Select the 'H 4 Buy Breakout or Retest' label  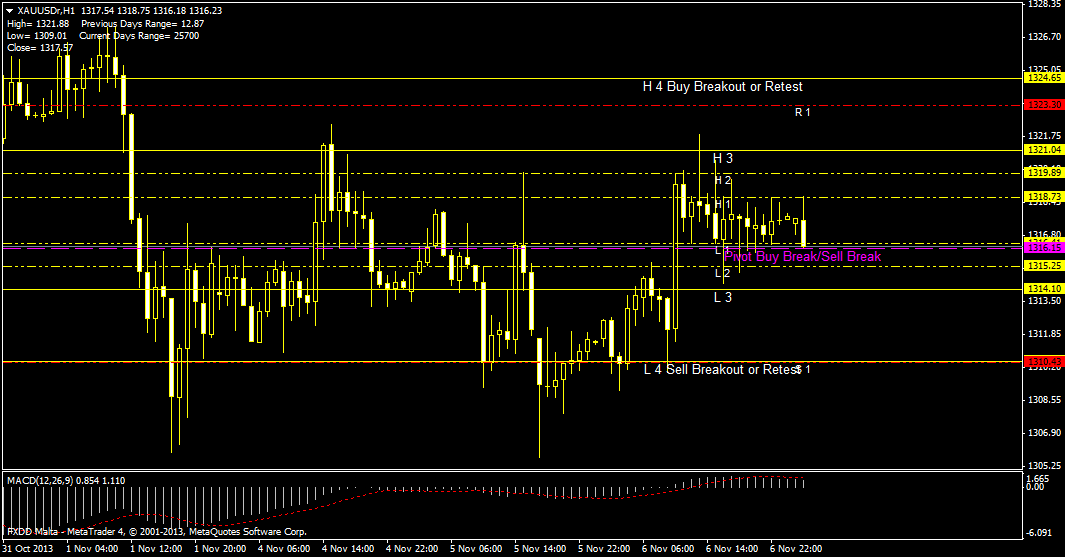pyautogui.click(x=722, y=87)
